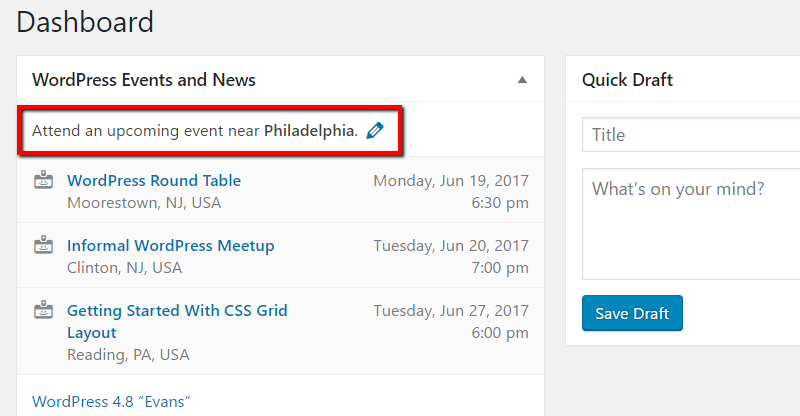800x416 pixels.
Task: Click the WordPress Events and News heading
Action: [x=144, y=80]
